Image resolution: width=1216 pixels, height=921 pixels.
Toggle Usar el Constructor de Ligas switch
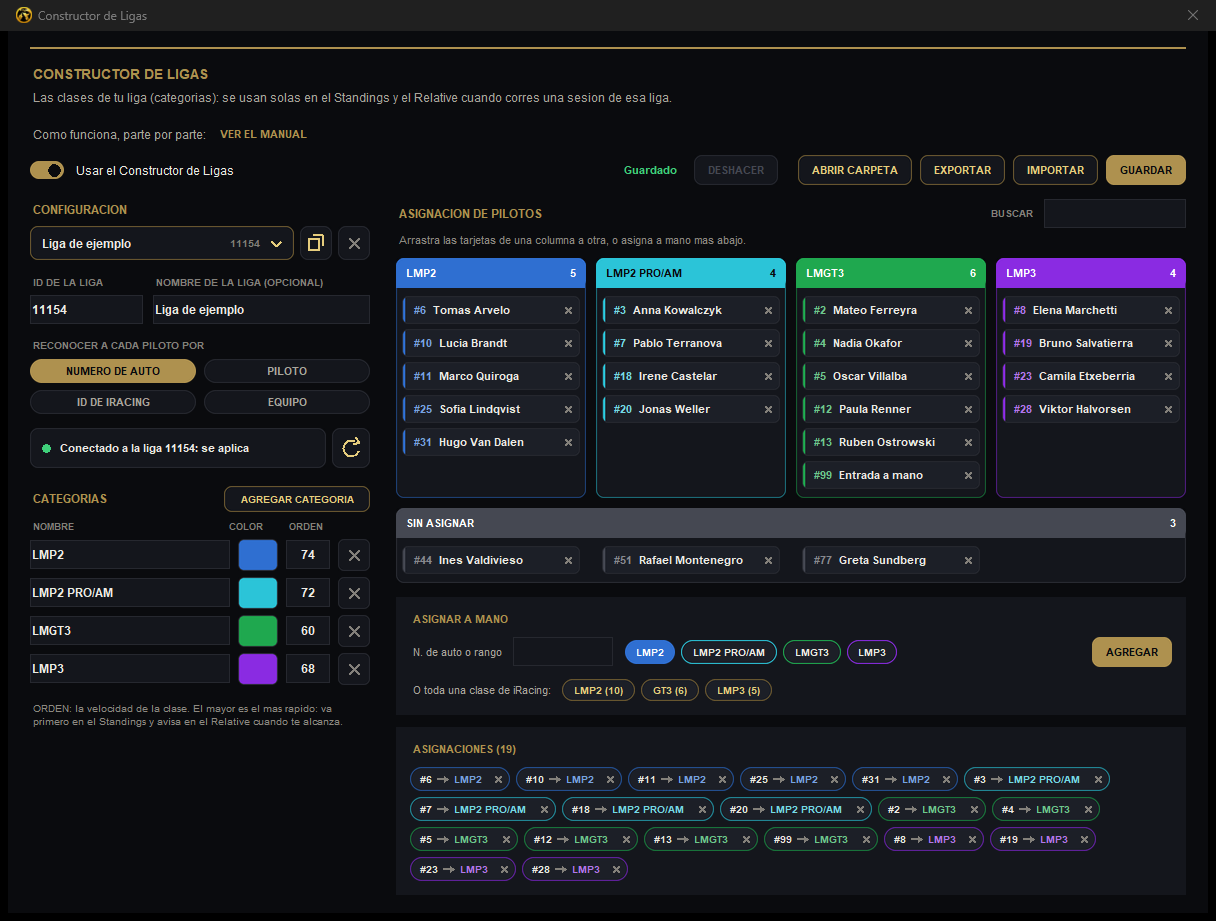click(47, 170)
